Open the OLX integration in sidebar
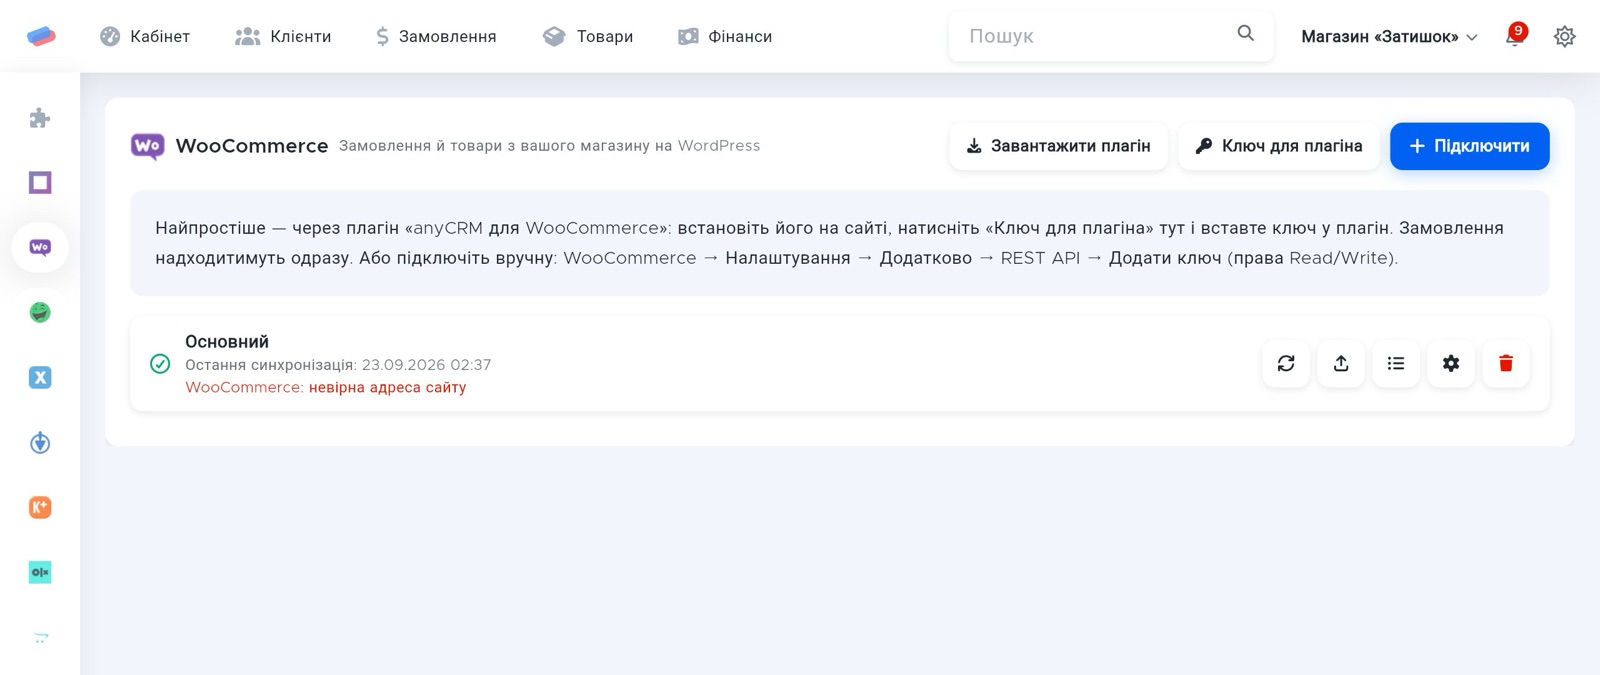 tap(40, 572)
